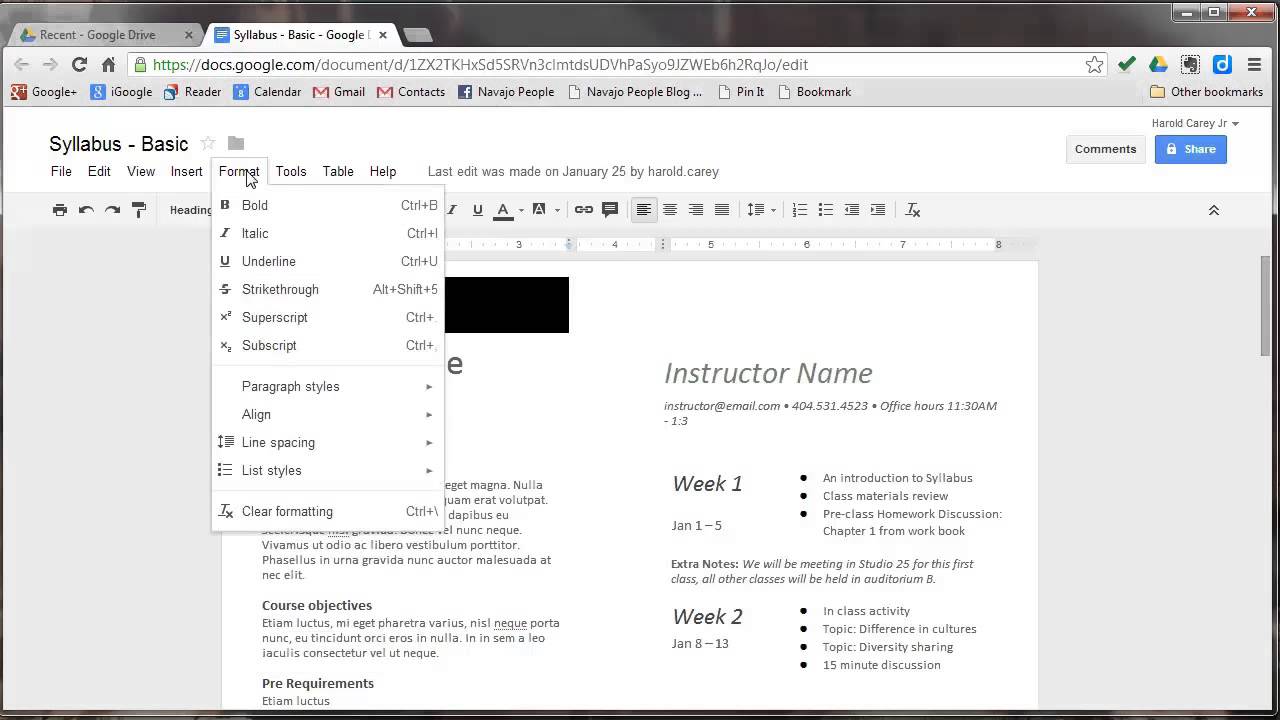This screenshot has width=1280, height=720.
Task: Star the Syllabus - Basic document
Action: (208, 143)
